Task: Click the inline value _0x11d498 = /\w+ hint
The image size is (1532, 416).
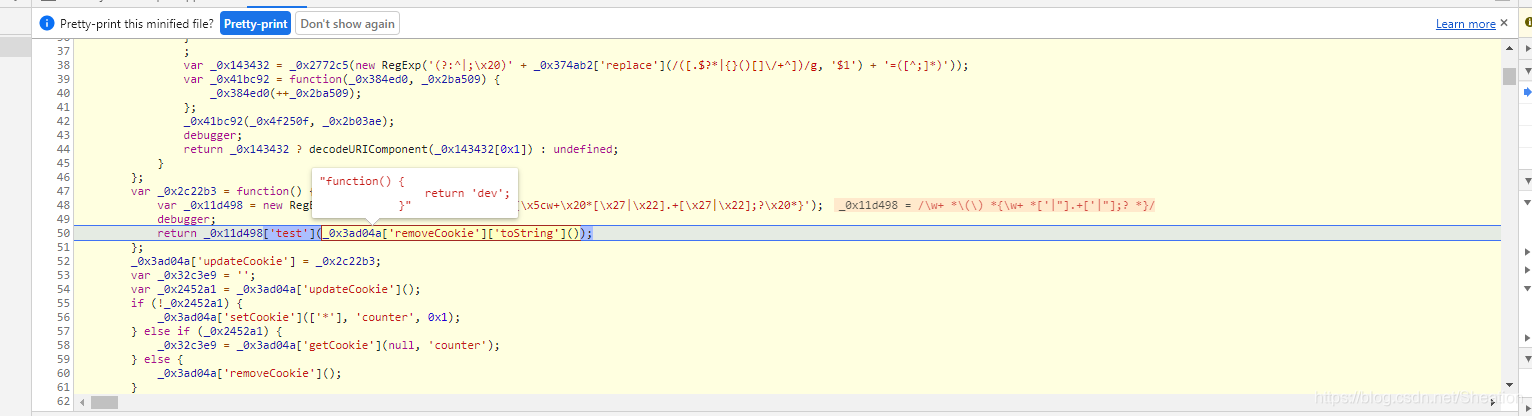Action: [997, 205]
